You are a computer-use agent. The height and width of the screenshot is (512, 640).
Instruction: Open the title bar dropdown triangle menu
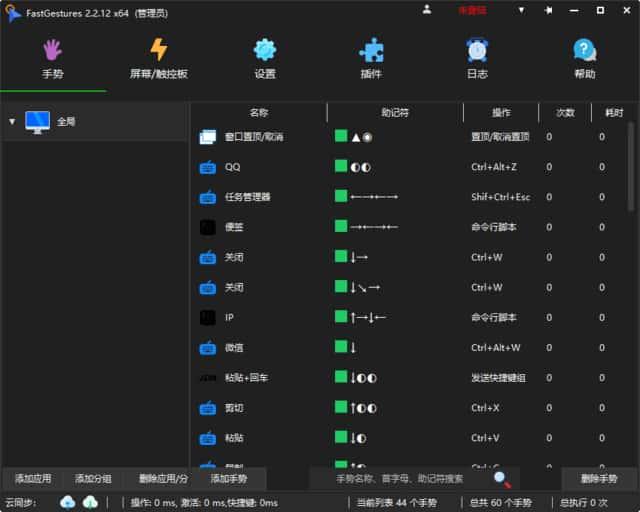pos(521,10)
